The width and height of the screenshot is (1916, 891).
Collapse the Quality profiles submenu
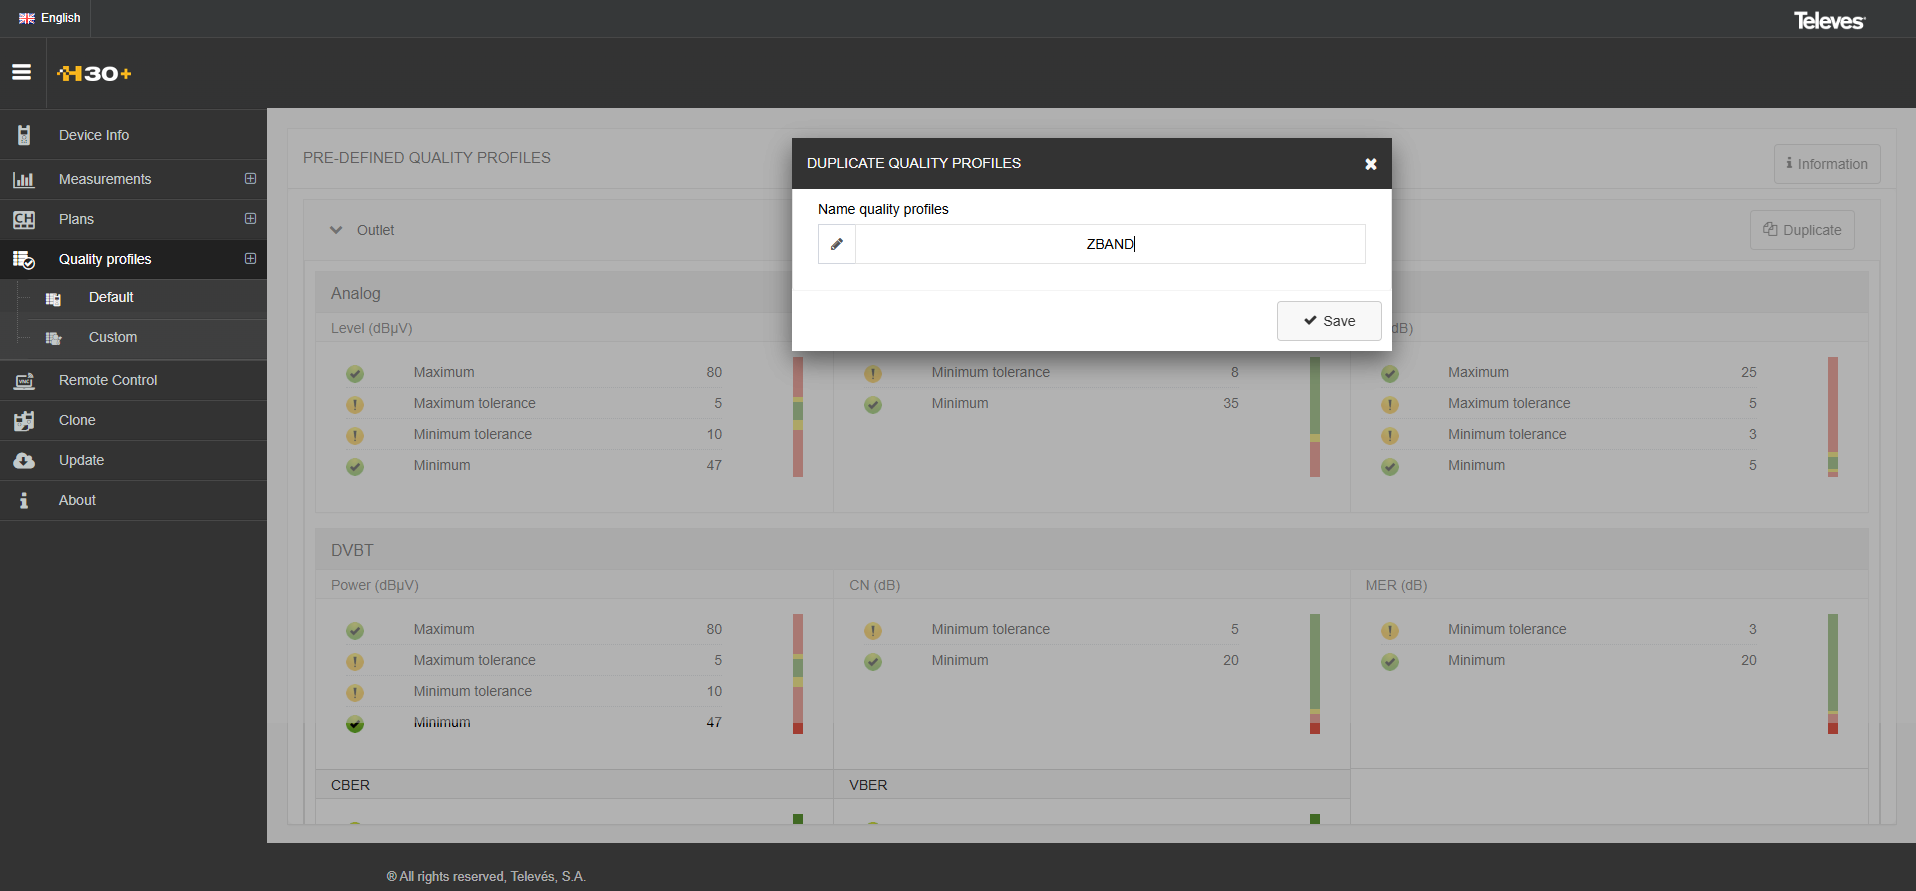point(250,259)
